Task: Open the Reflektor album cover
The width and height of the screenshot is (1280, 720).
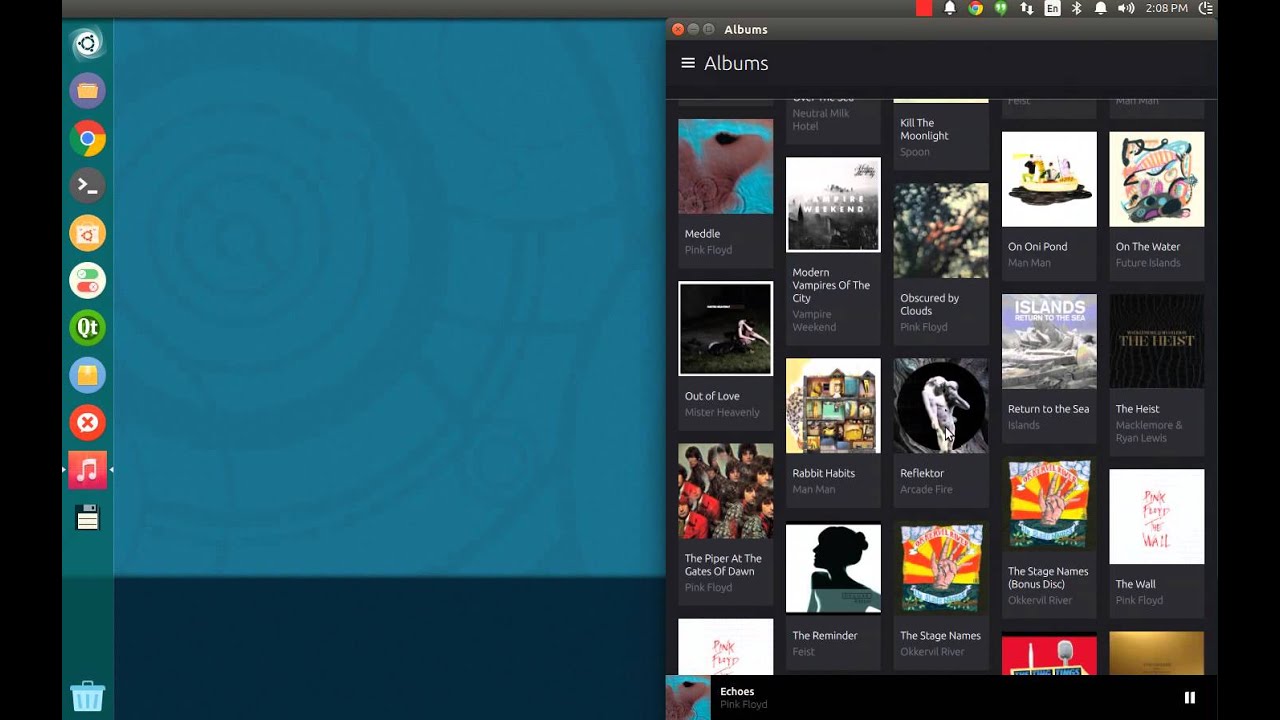Action: [941, 406]
